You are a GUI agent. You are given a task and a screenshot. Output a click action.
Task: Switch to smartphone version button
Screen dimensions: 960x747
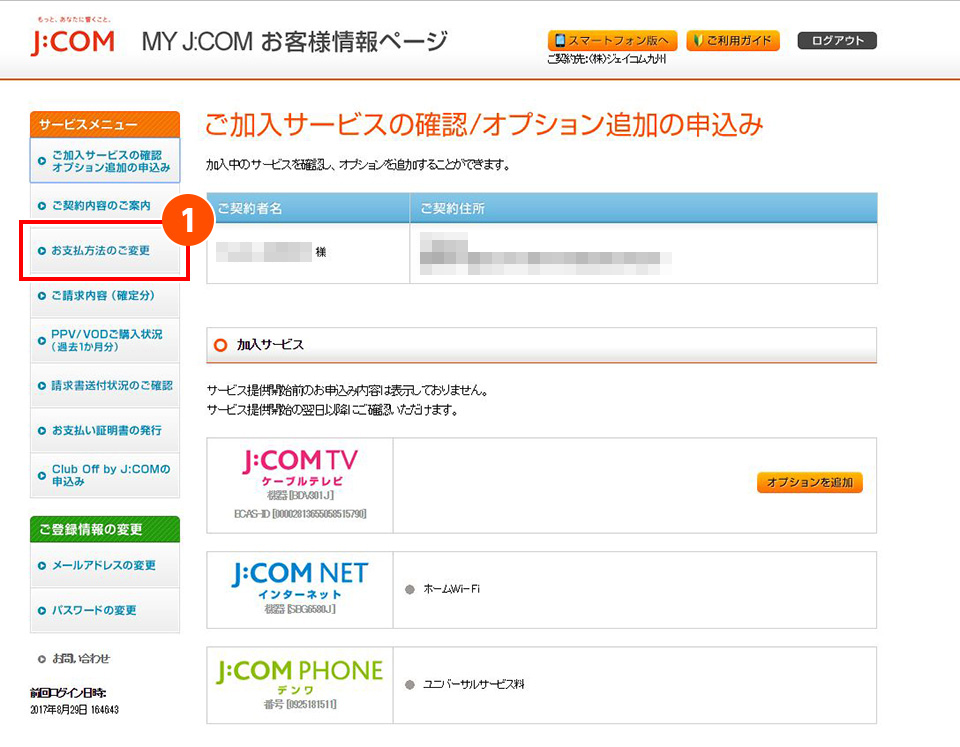click(x=612, y=41)
